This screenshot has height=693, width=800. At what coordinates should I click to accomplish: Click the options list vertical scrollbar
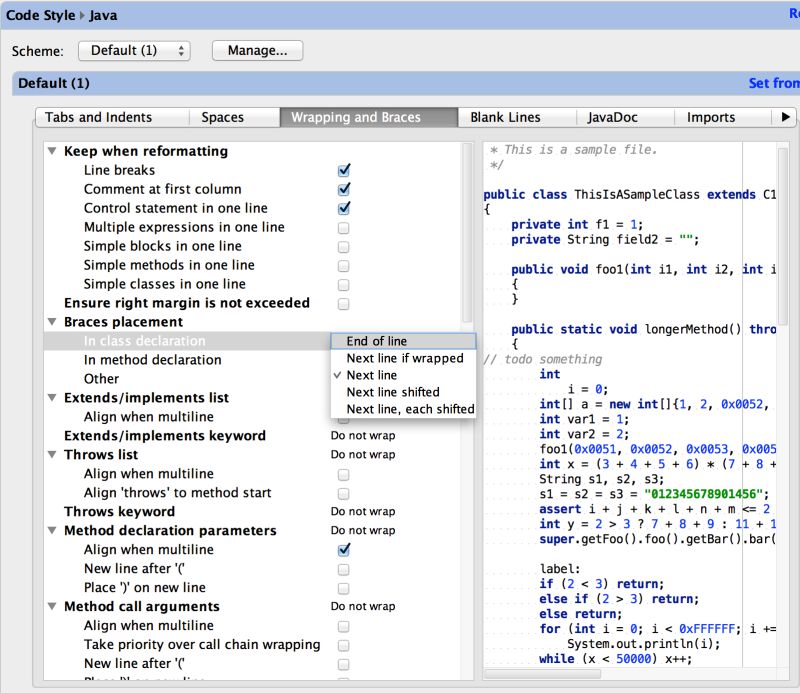(x=467, y=230)
